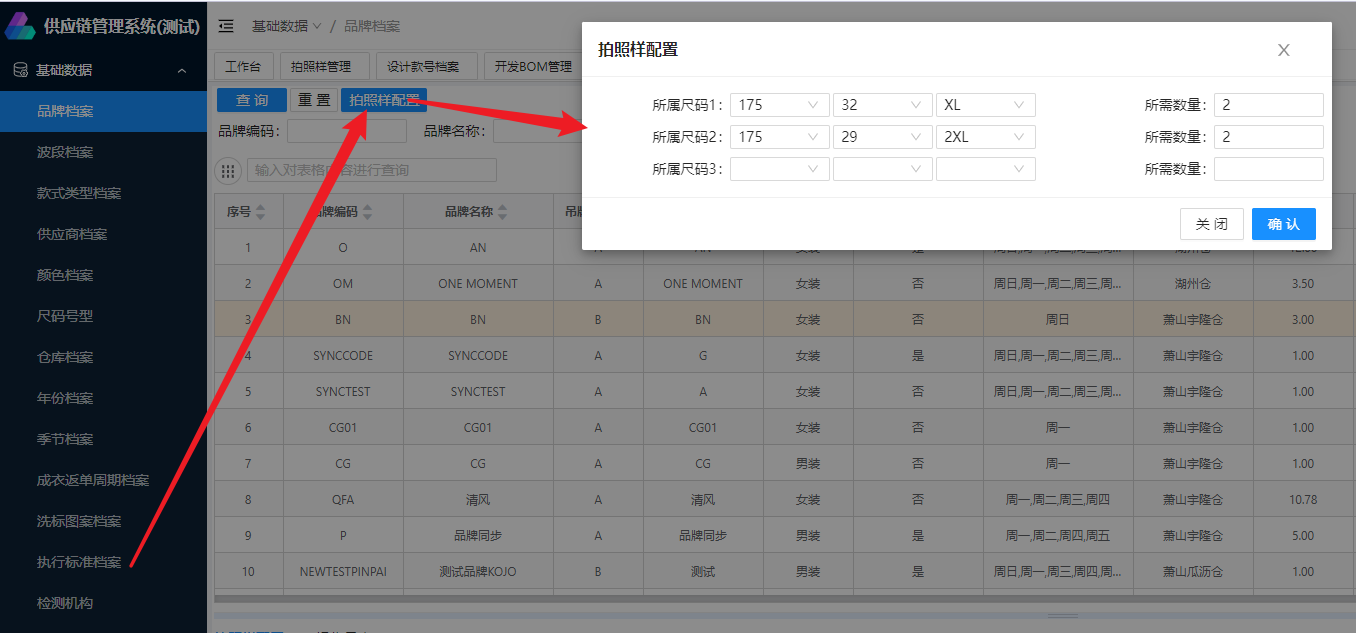Screen dimensions: 1356x633
Task: Switch to the 设计款号档案 tab
Action: click(x=424, y=67)
